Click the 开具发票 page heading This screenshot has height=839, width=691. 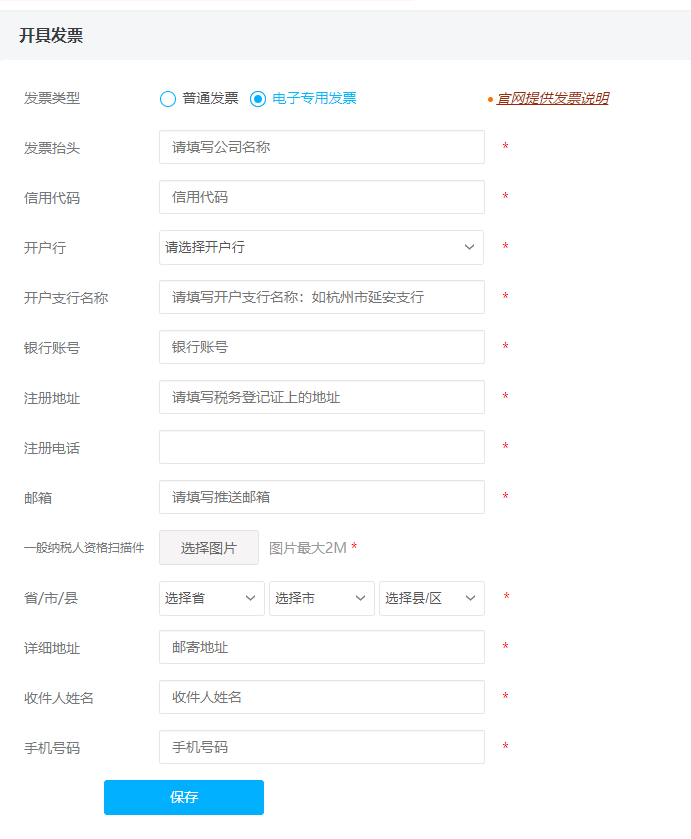[x=51, y=35]
